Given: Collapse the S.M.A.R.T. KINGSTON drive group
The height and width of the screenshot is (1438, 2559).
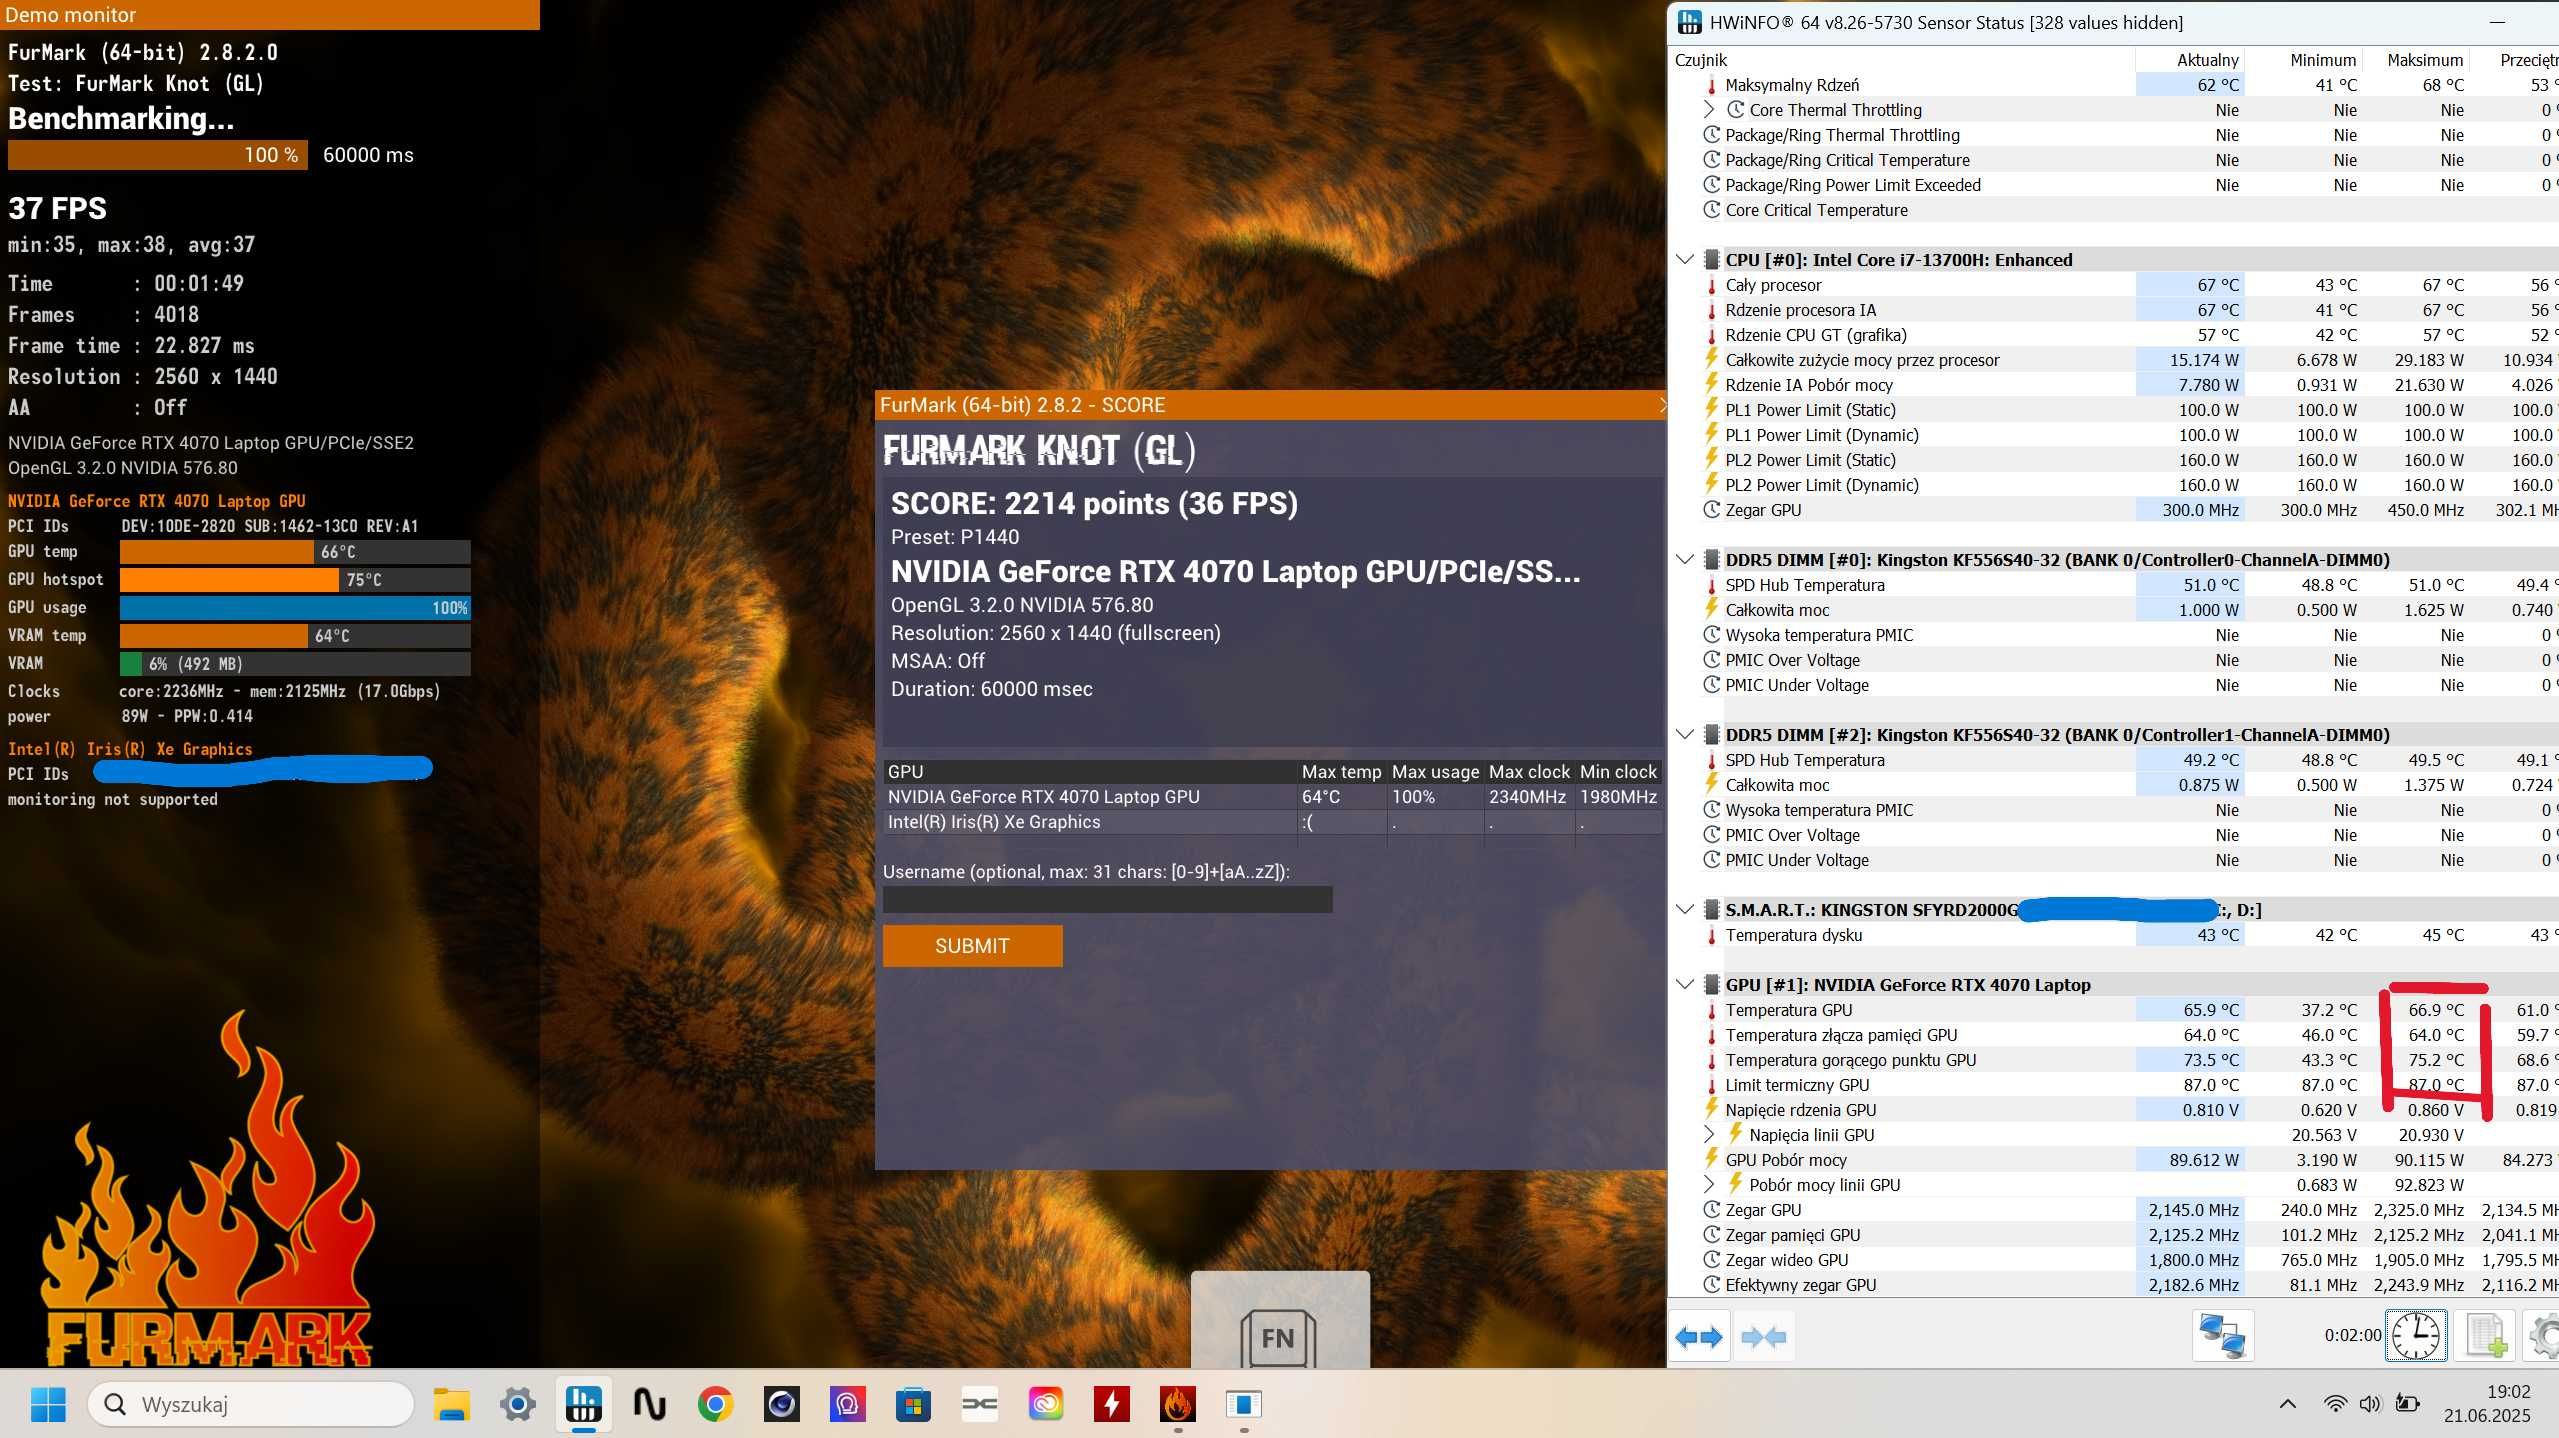Looking at the screenshot, I should pos(1685,910).
